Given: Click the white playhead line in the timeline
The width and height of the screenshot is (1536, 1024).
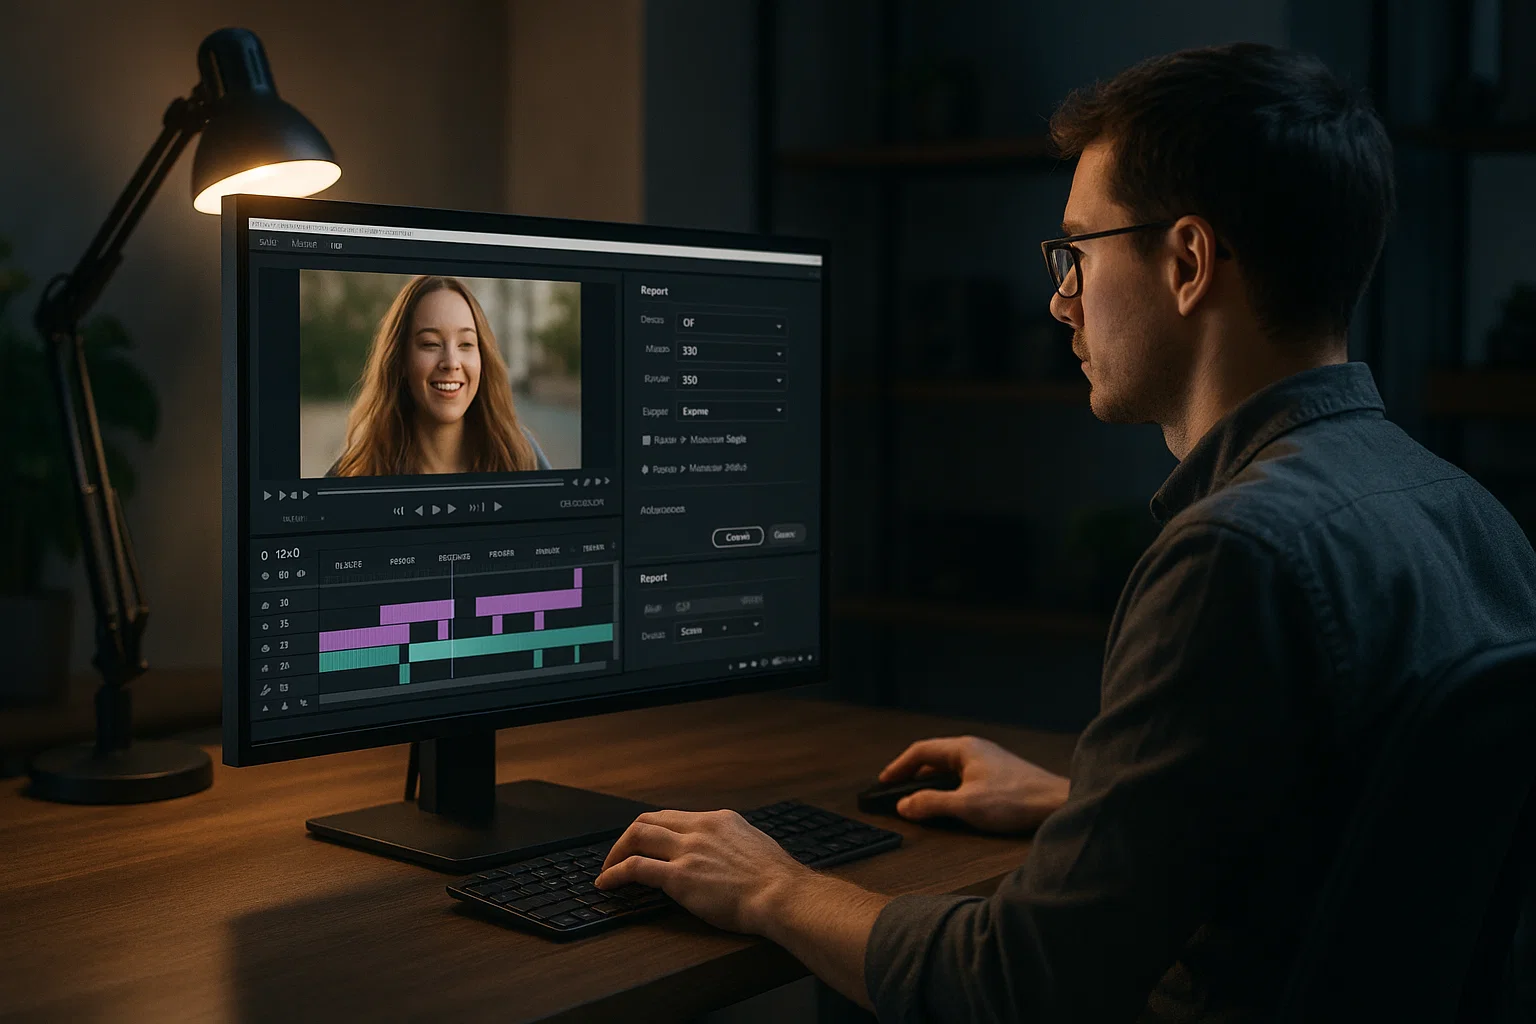Looking at the screenshot, I should point(452,620).
